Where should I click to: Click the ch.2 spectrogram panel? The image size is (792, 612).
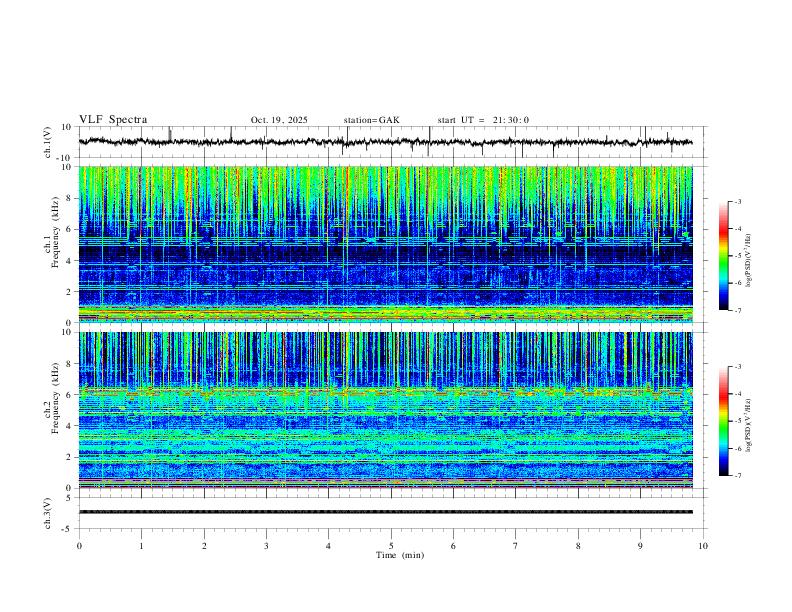tap(385, 410)
